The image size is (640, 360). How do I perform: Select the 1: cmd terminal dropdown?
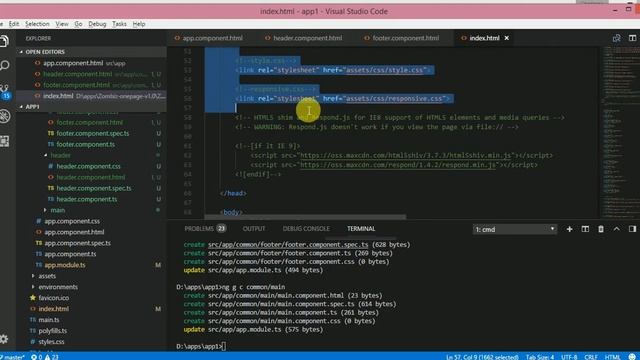pos(515,229)
